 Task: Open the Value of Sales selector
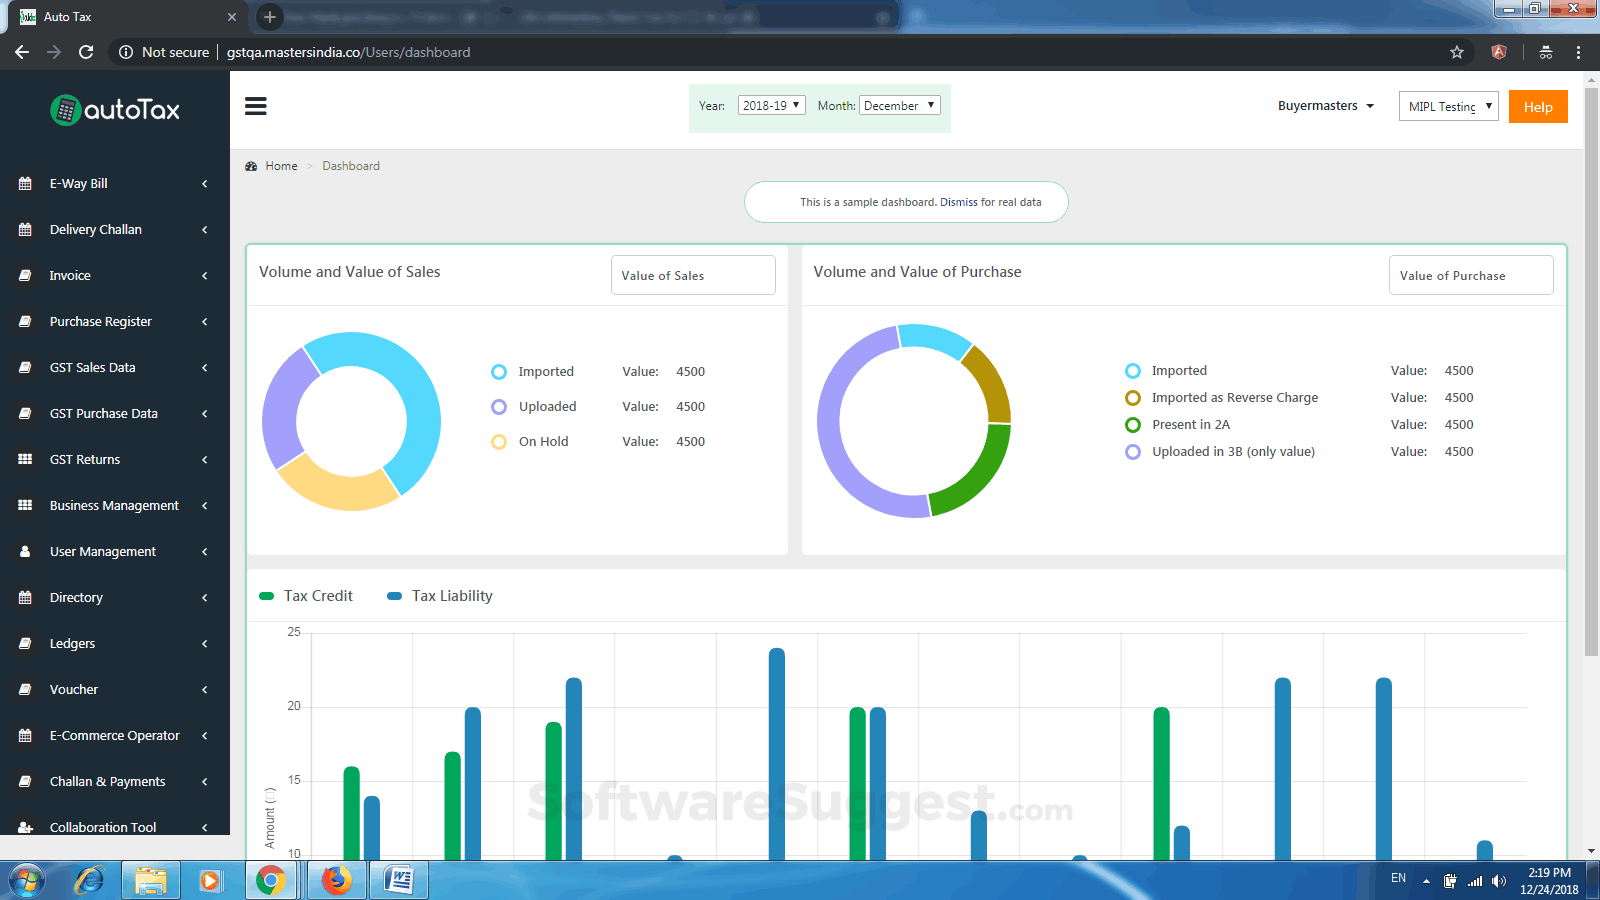tap(693, 276)
